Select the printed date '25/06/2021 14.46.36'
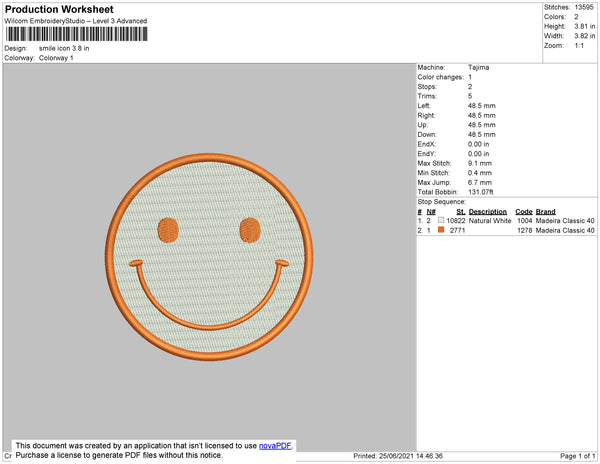The image size is (600, 464). point(411,456)
